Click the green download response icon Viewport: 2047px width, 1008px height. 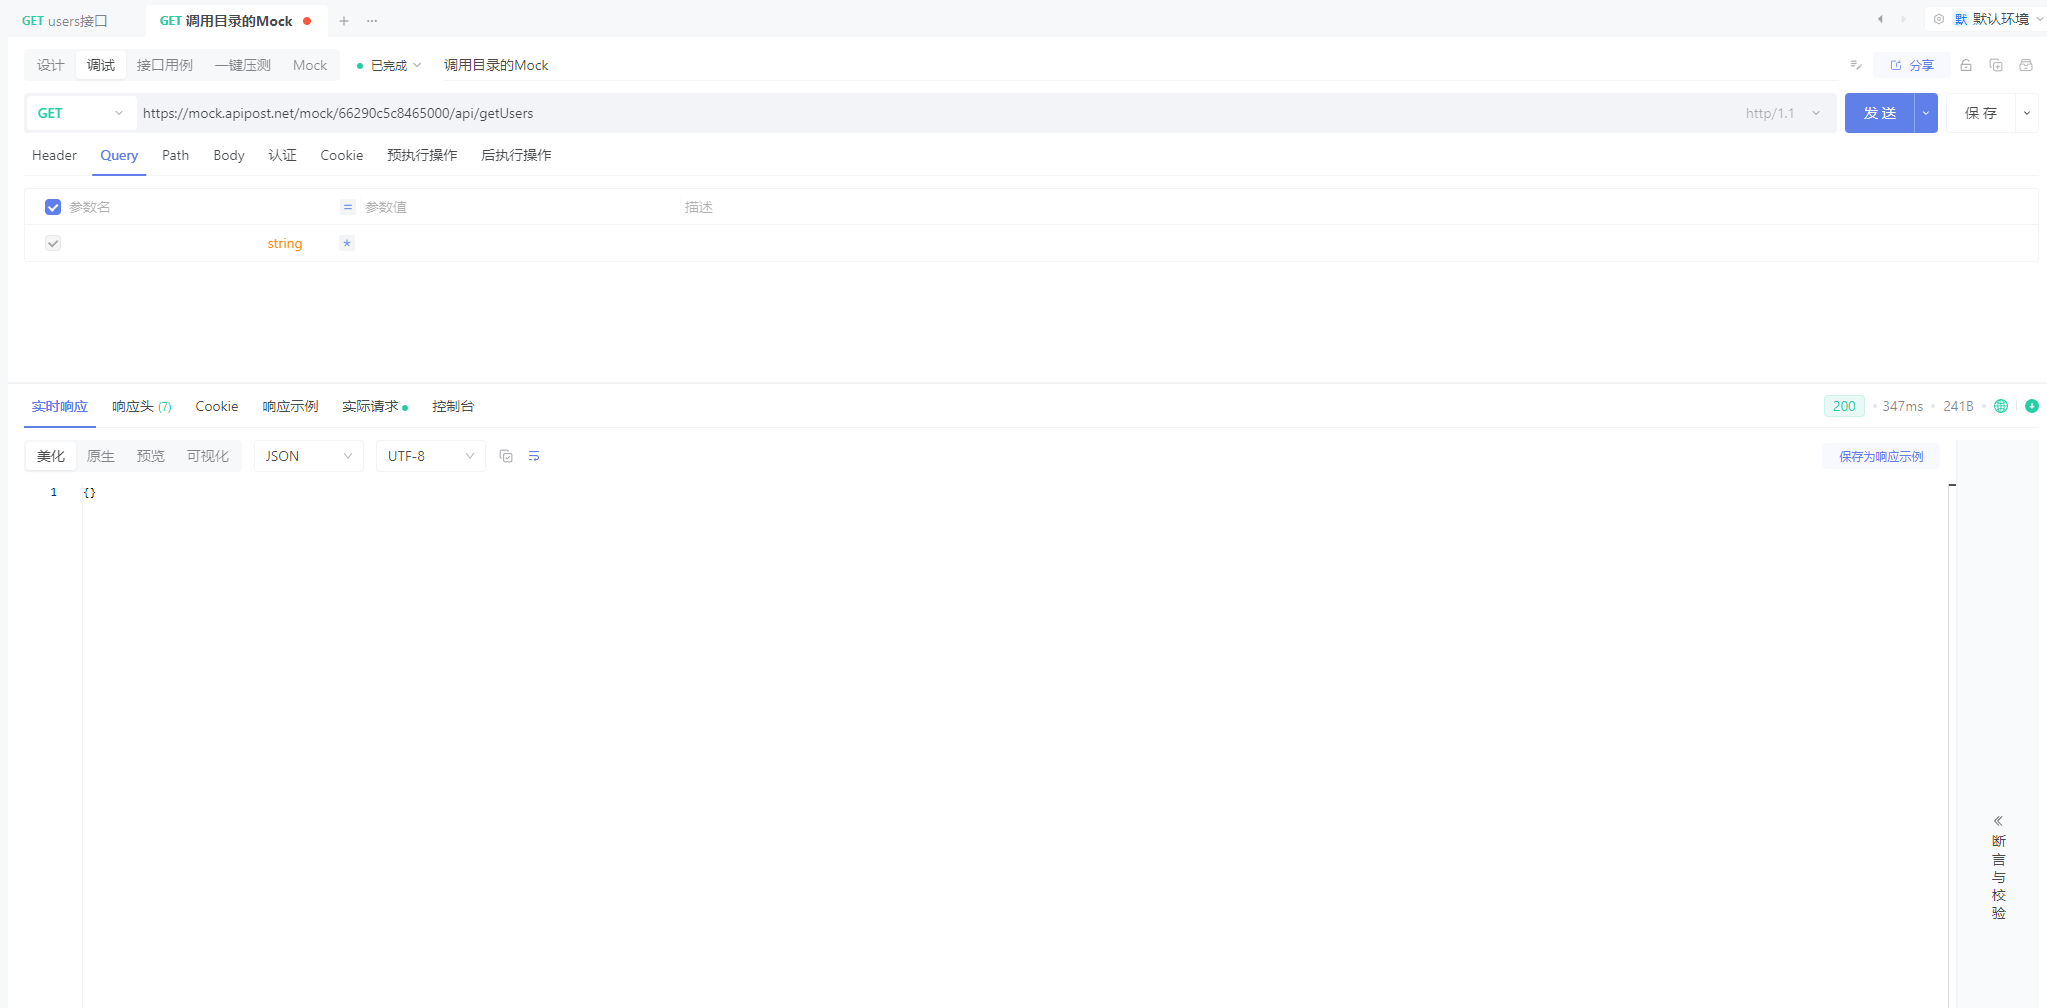pos(2032,406)
